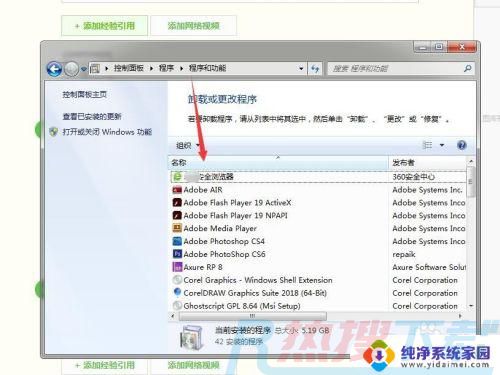The image size is (500, 375).
Task: Click the Photoshop CS4 icon
Action: coord(177,241)
